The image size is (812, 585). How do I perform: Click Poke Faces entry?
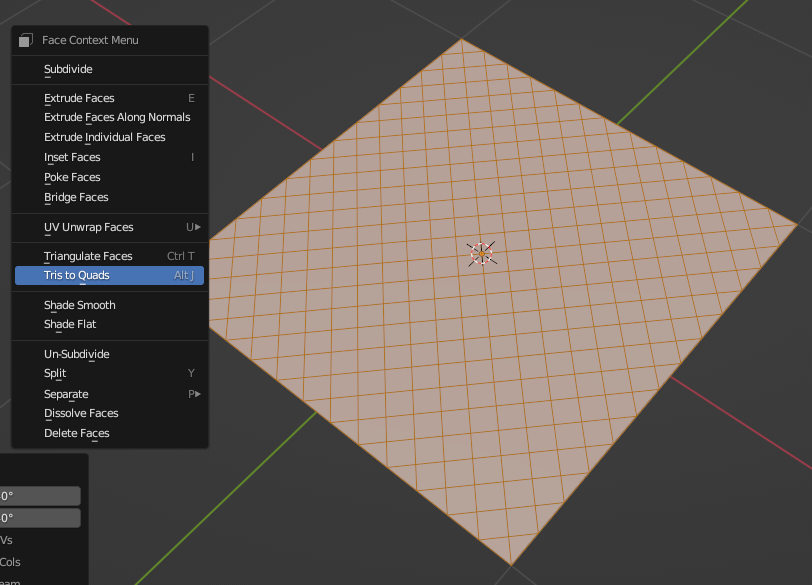(109, 177)
